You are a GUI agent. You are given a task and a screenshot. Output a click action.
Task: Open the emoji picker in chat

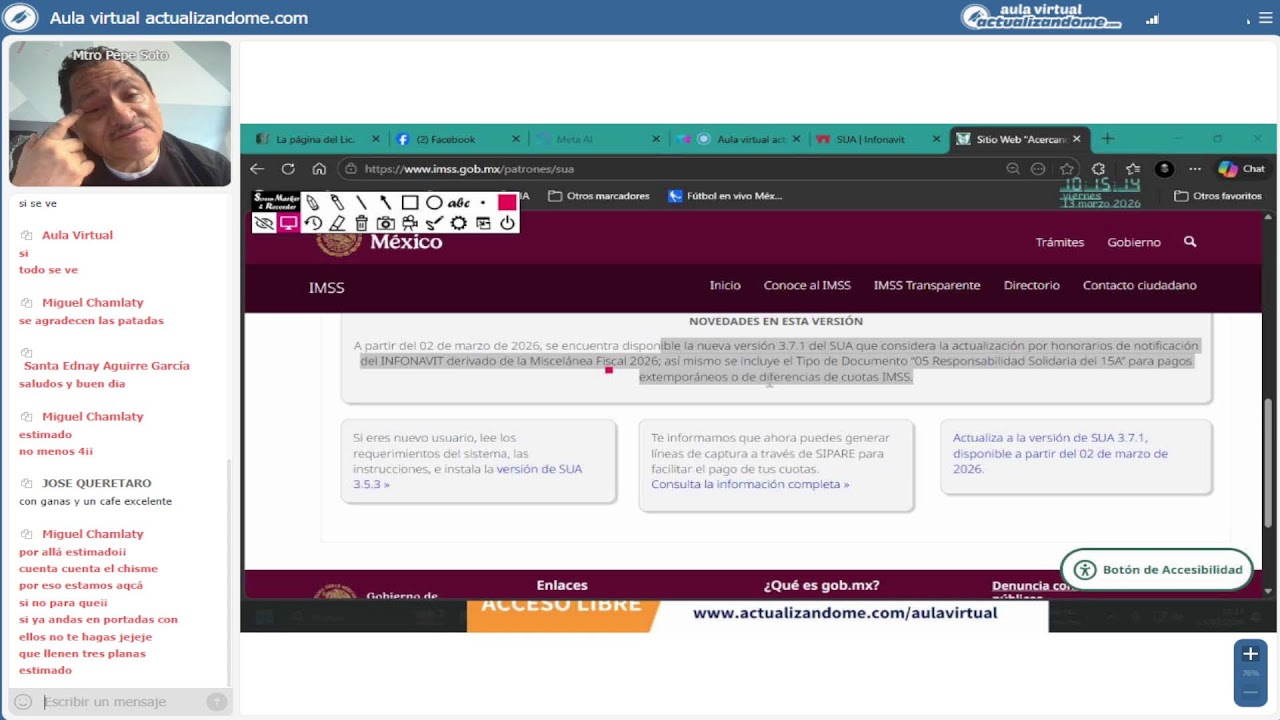coord(23,702)
